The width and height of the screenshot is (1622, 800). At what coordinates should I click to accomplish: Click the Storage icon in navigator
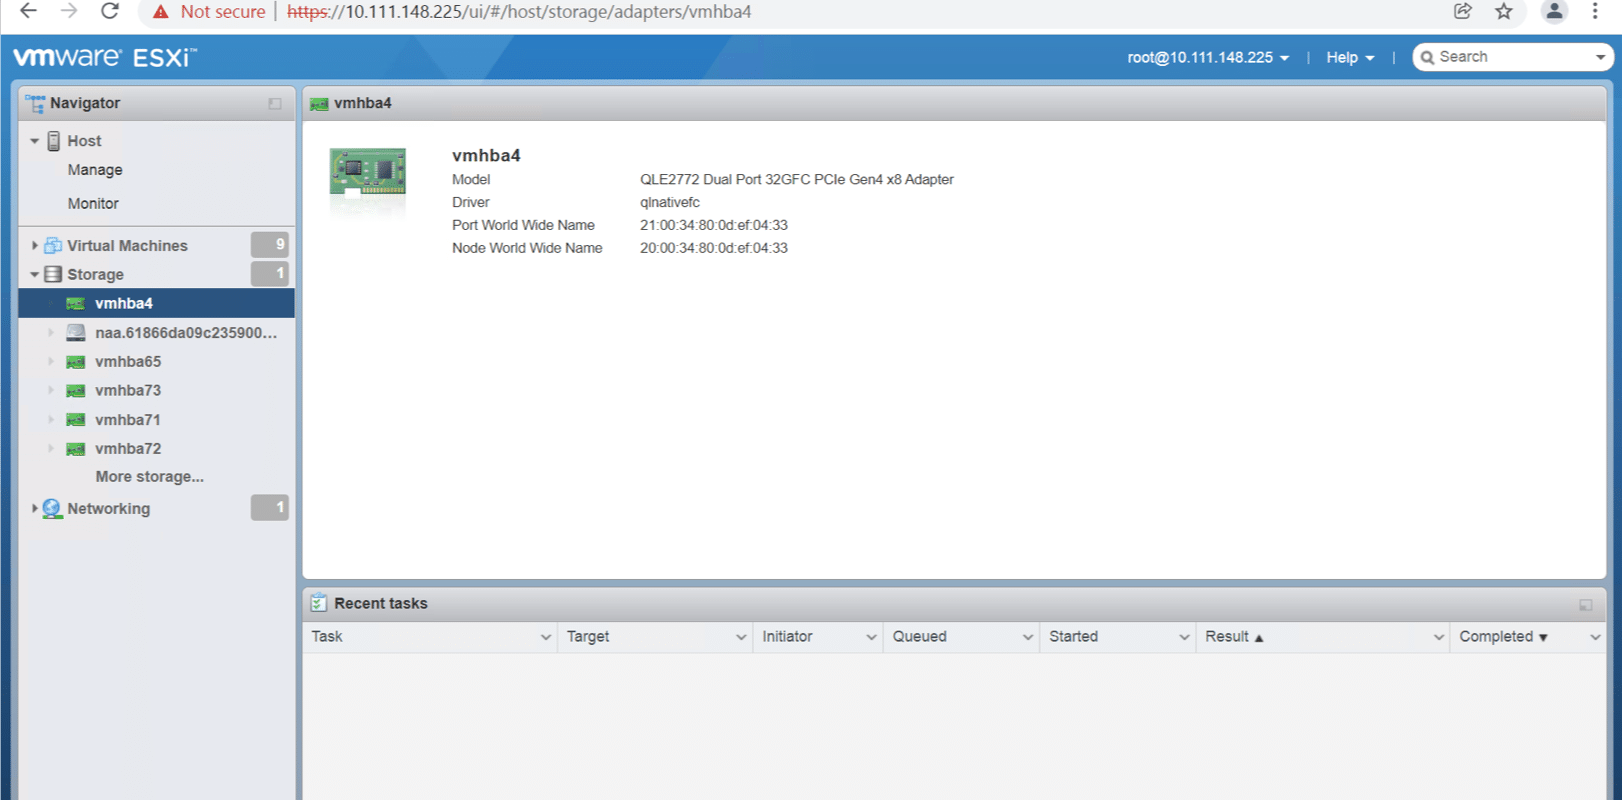[x=53, y=274]
